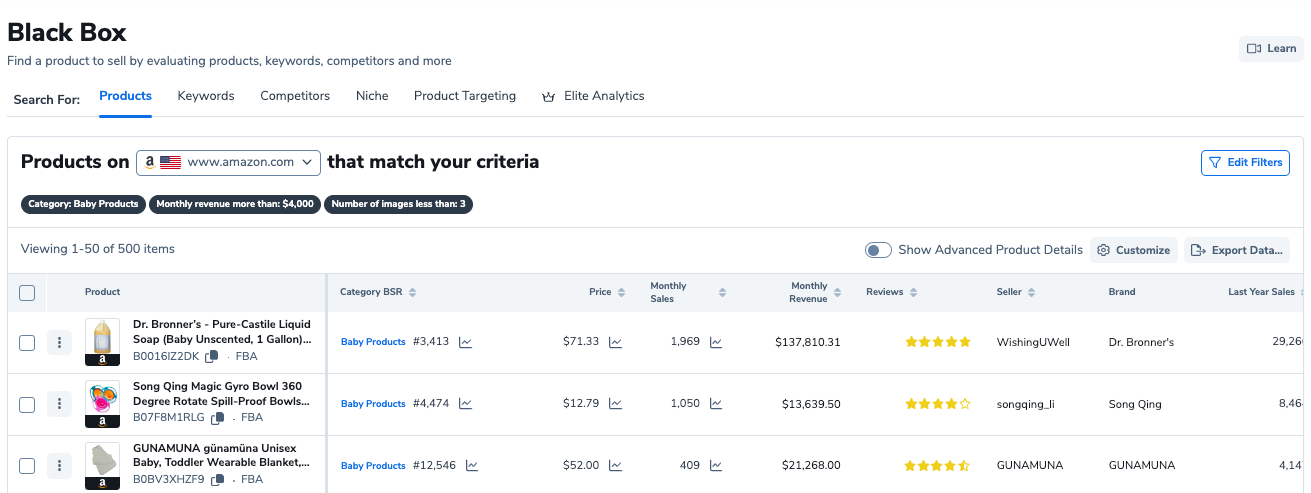
Task: Copy ASIN B0016IZ2DK with the copy icon
Action: 212,357
